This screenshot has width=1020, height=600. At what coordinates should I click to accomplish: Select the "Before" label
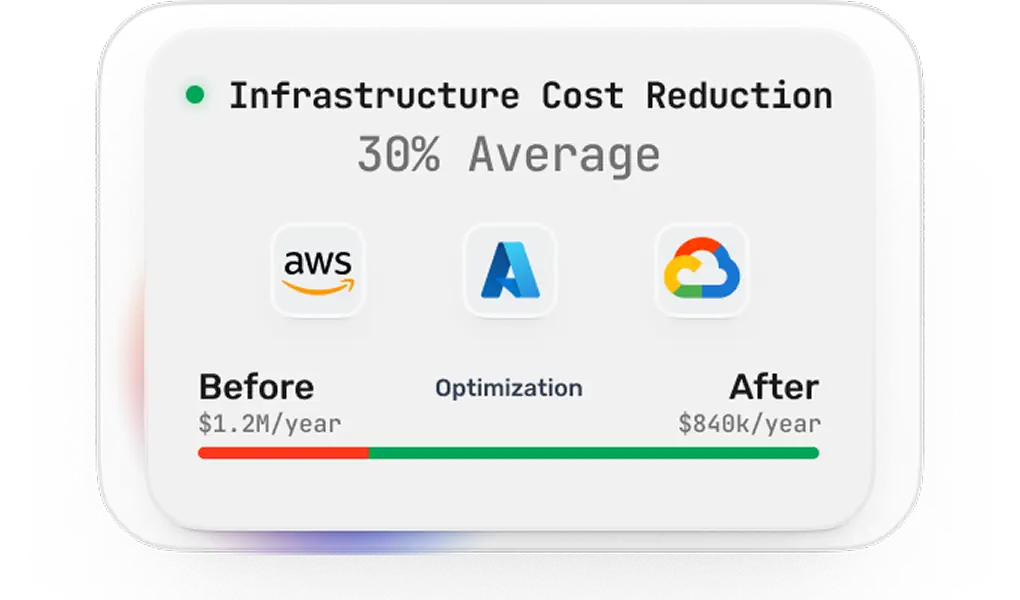[x=256, y=387]
